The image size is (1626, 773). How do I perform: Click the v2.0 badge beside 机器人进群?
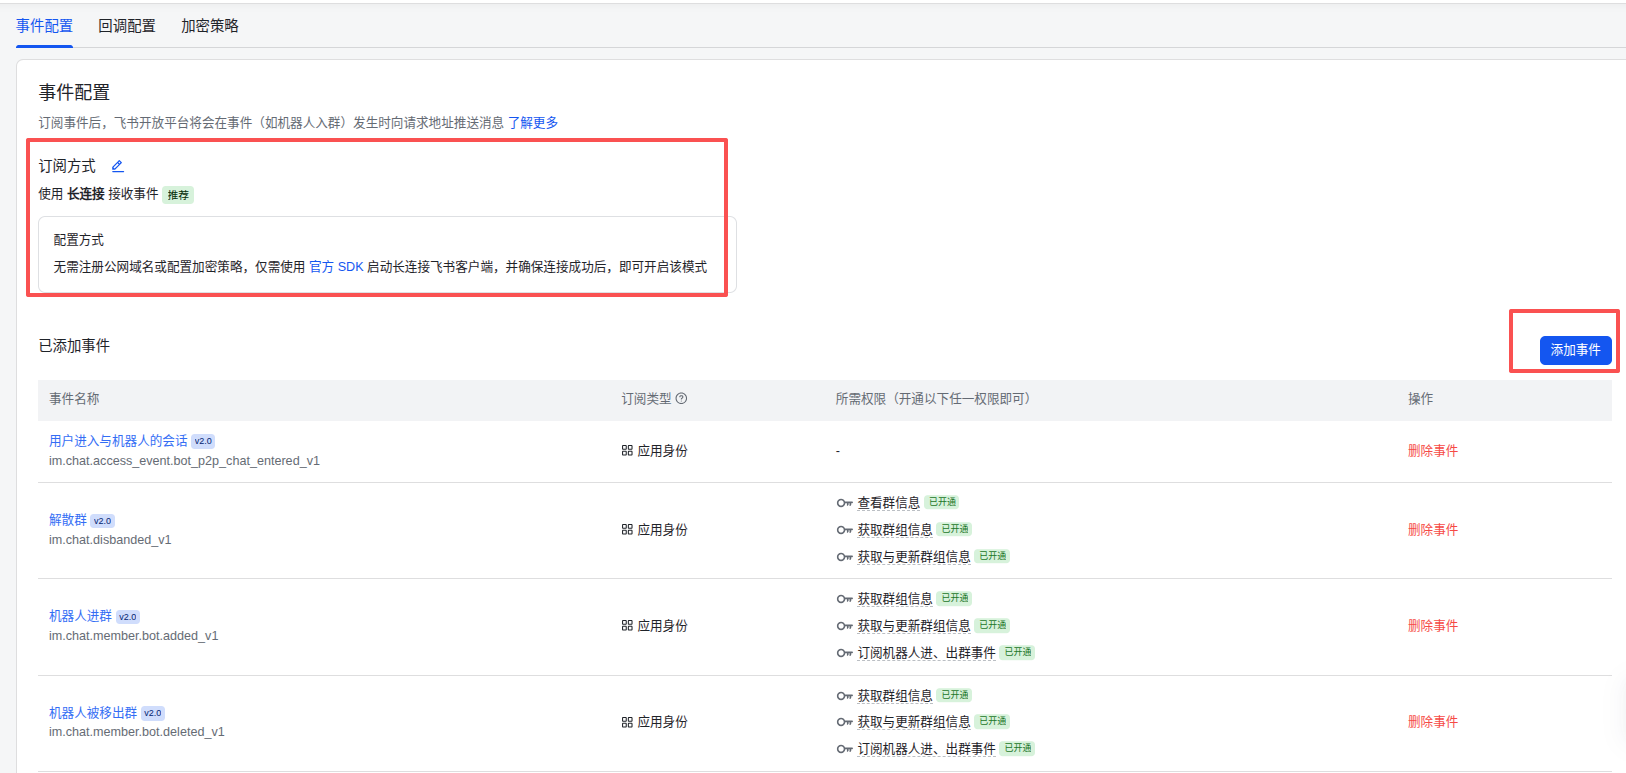(x=128, y=617)
